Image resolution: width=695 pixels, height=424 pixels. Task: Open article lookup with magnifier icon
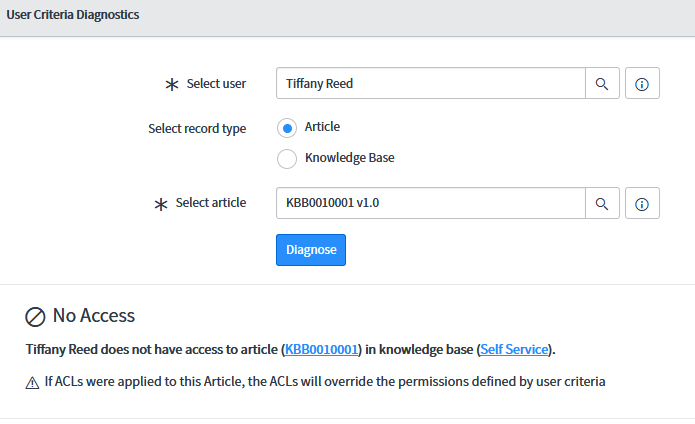(x=602, y=203)
